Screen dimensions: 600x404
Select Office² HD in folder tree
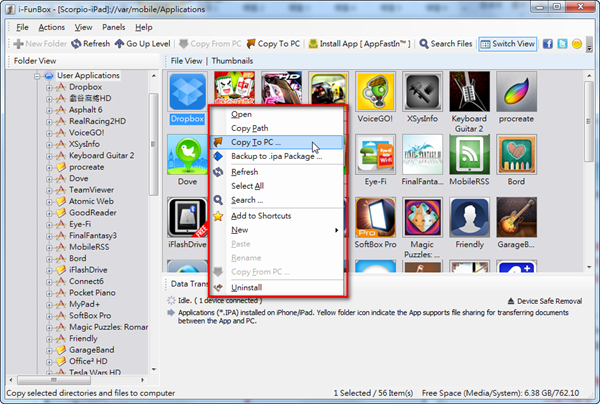(x=88, y=361)
